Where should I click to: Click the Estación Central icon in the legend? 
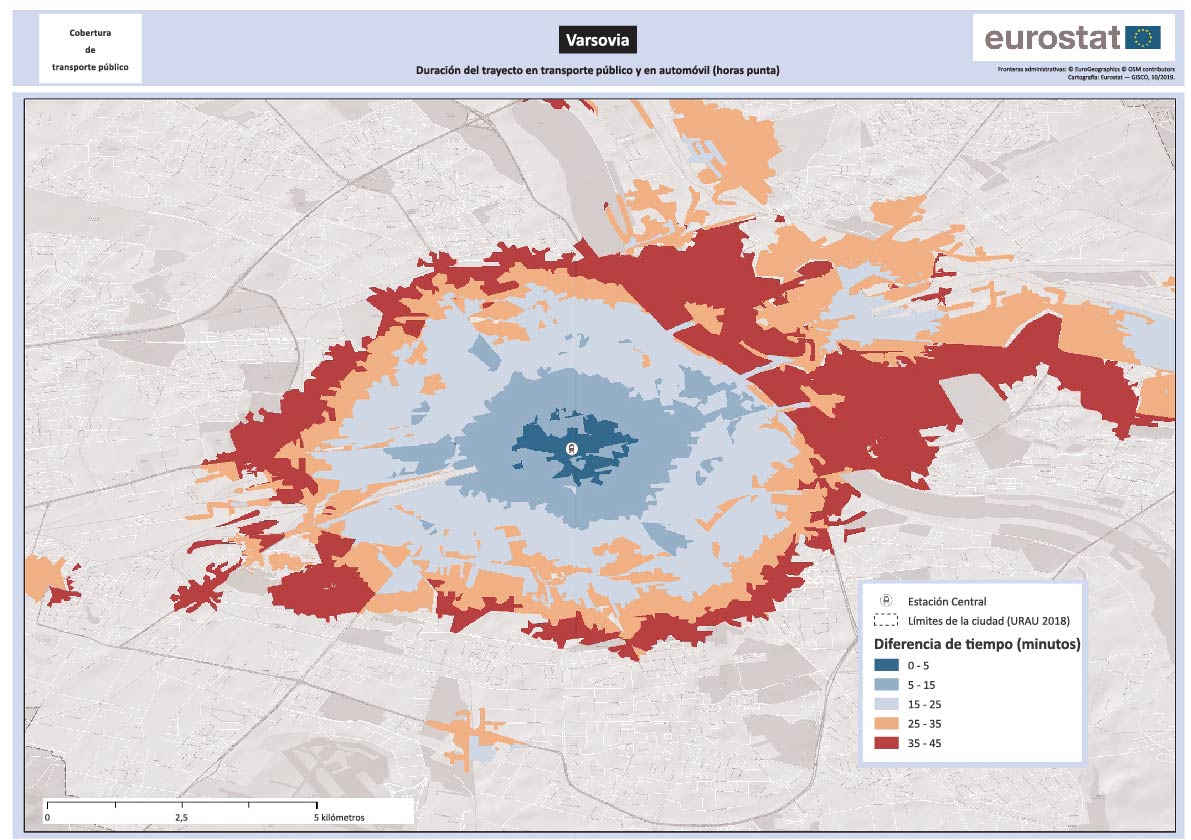tap(886, 601)
